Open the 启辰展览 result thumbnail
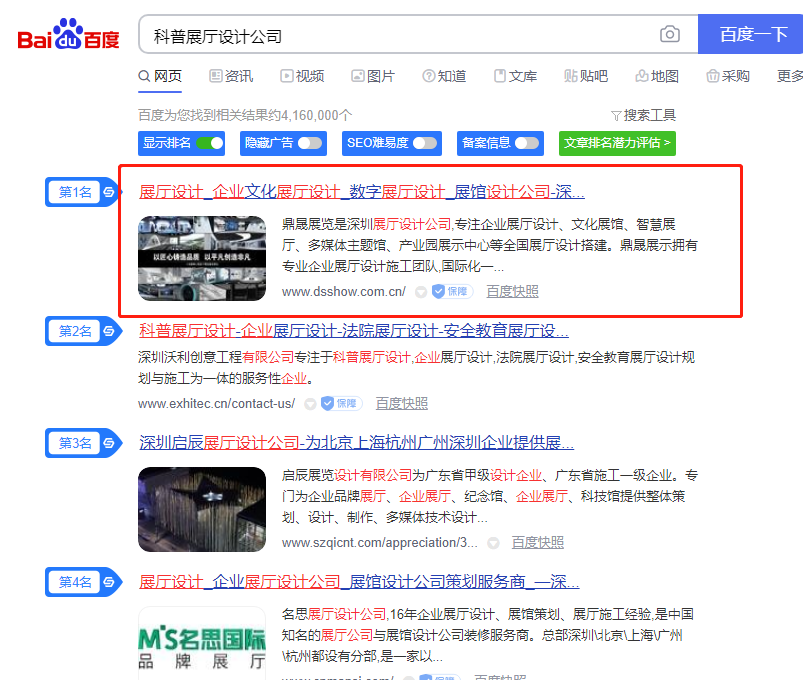Viewport: 803px width, 680px height. (x=202, y=509)
